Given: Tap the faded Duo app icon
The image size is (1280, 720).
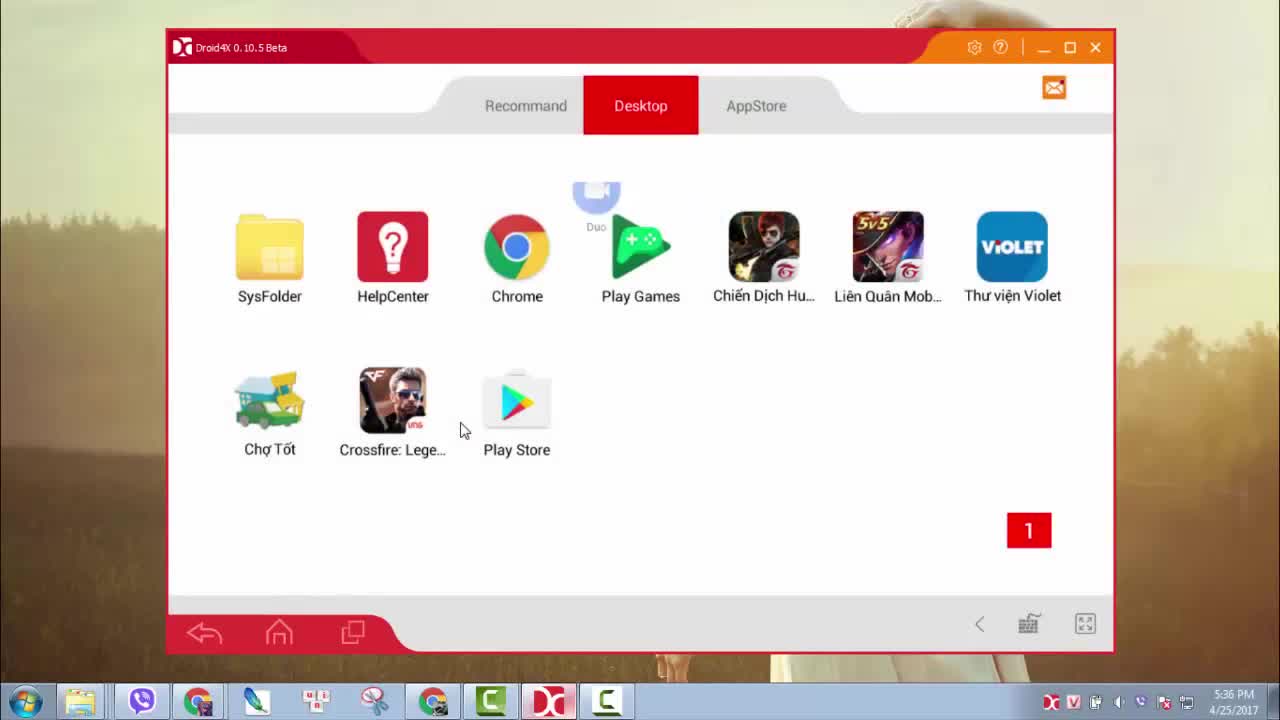Looking at the screenshot, I should 596,200.
